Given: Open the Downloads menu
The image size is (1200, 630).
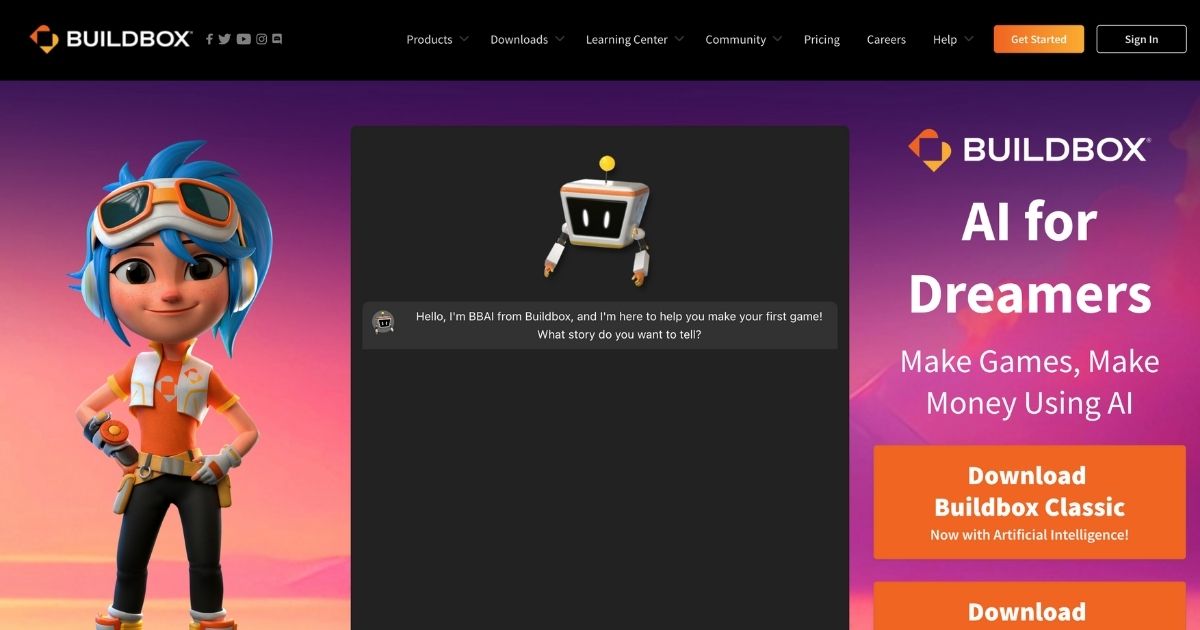Looking at the screenshot, I should [519, 40].
